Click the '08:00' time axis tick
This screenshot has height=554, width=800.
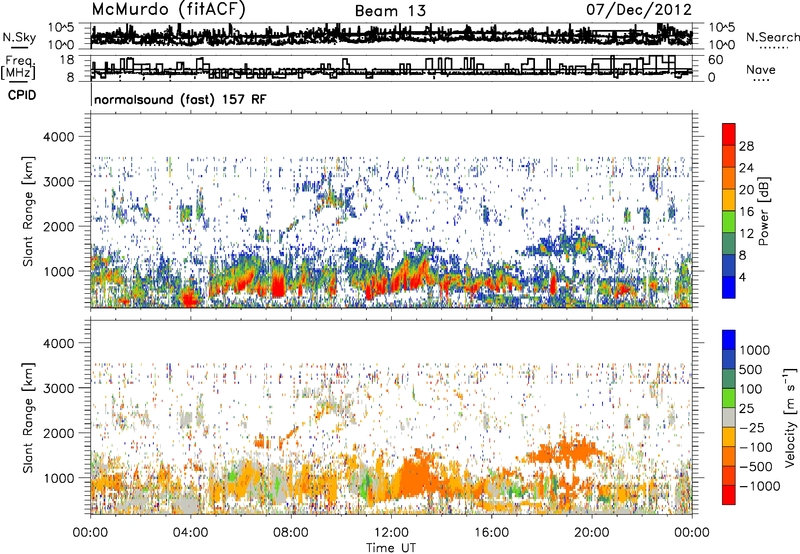pyautogui.click(x=291, y=533)
